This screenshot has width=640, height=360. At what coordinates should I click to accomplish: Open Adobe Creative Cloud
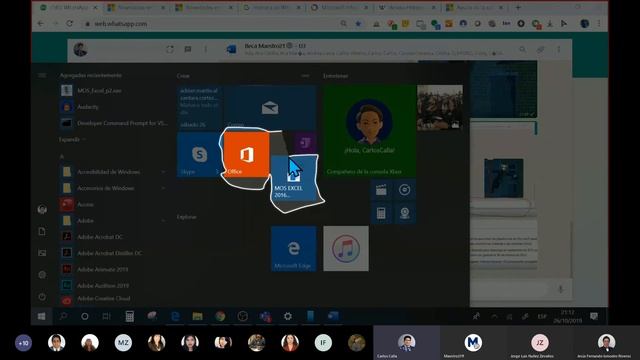113,299
